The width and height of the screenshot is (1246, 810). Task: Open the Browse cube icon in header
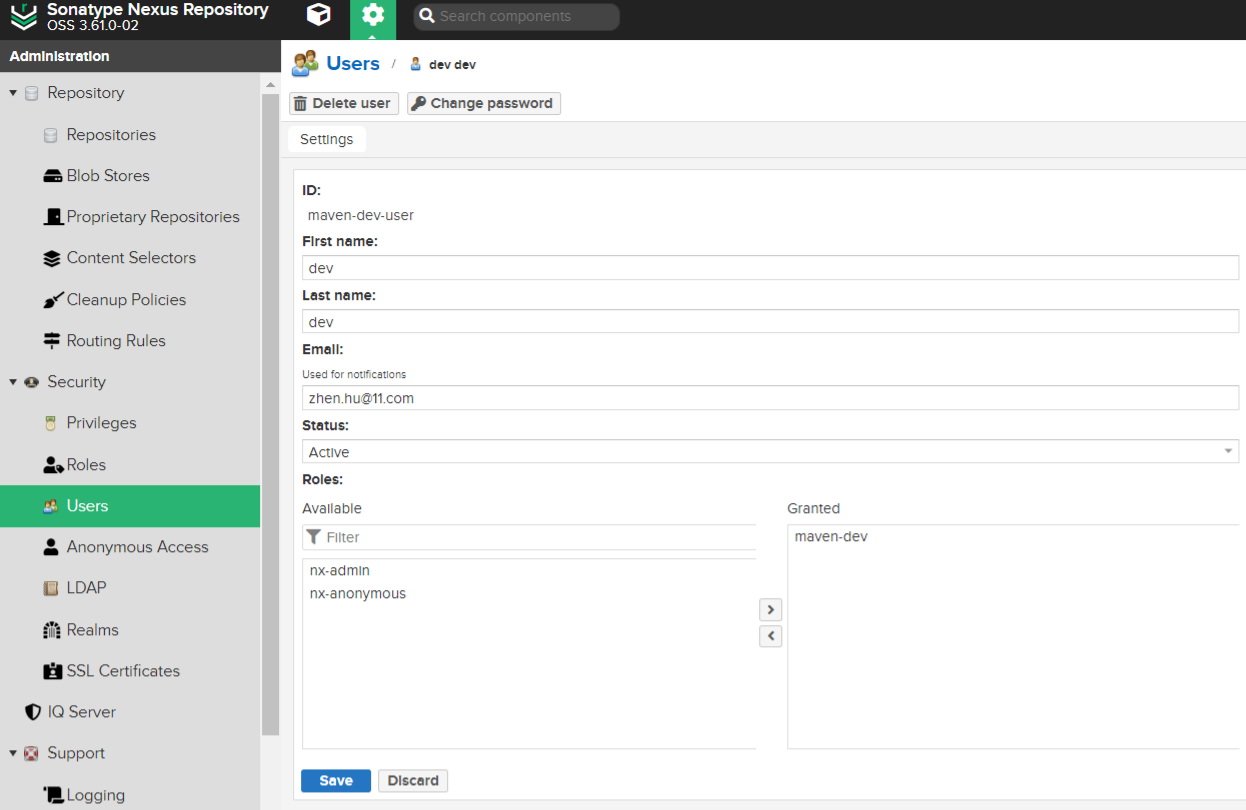pos(318,16)
